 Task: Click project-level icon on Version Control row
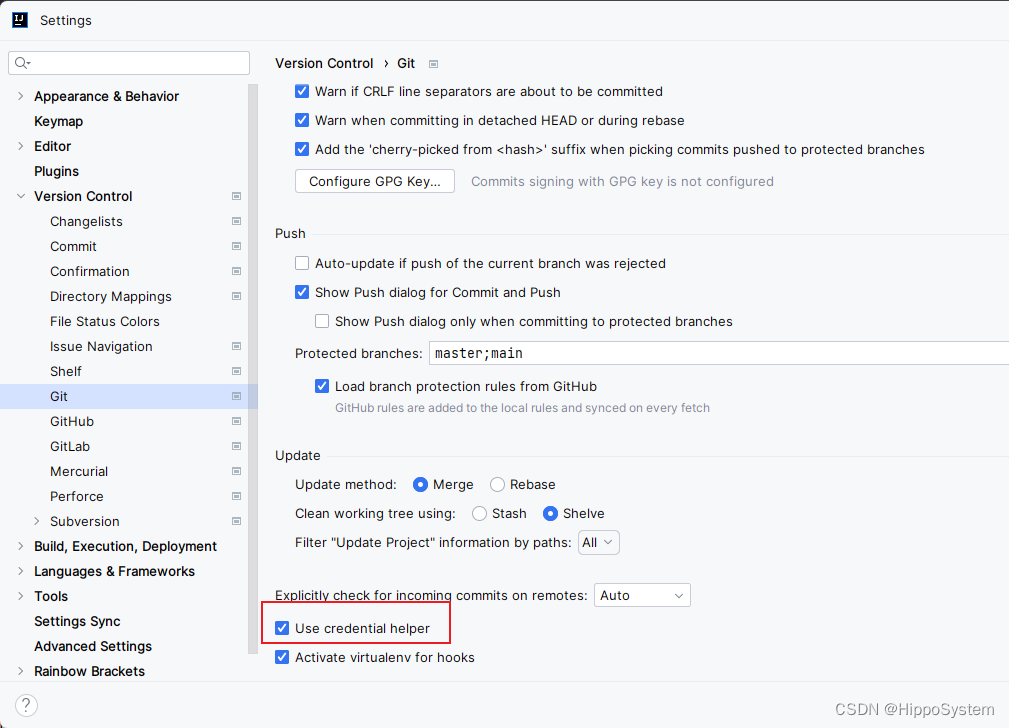pyautogui.click(x=236, y=196)
